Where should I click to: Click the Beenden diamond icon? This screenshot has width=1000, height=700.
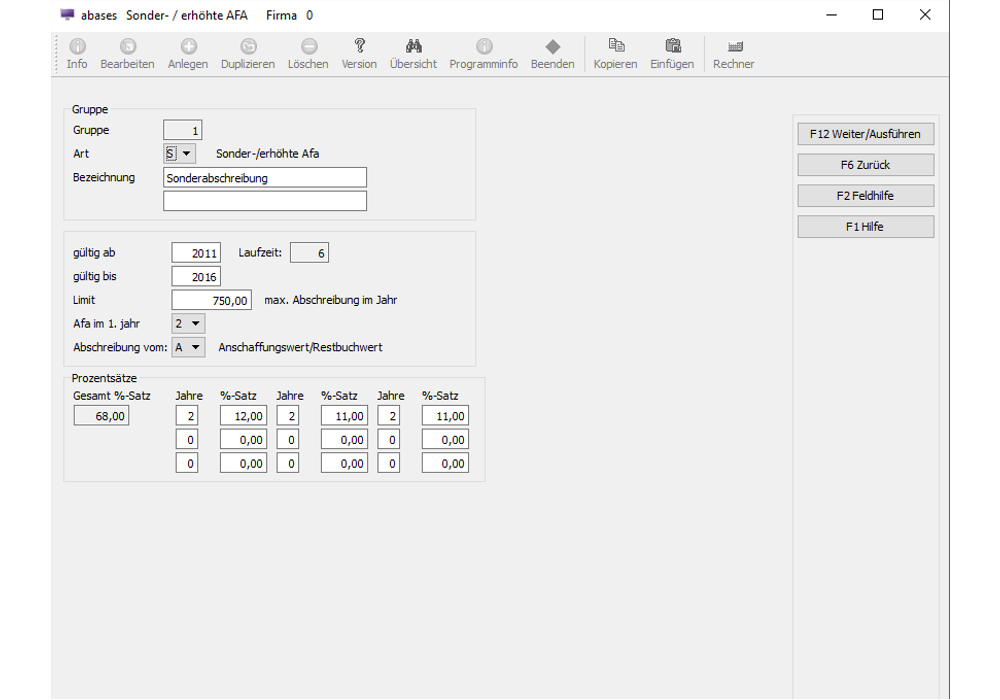(552, 47)
